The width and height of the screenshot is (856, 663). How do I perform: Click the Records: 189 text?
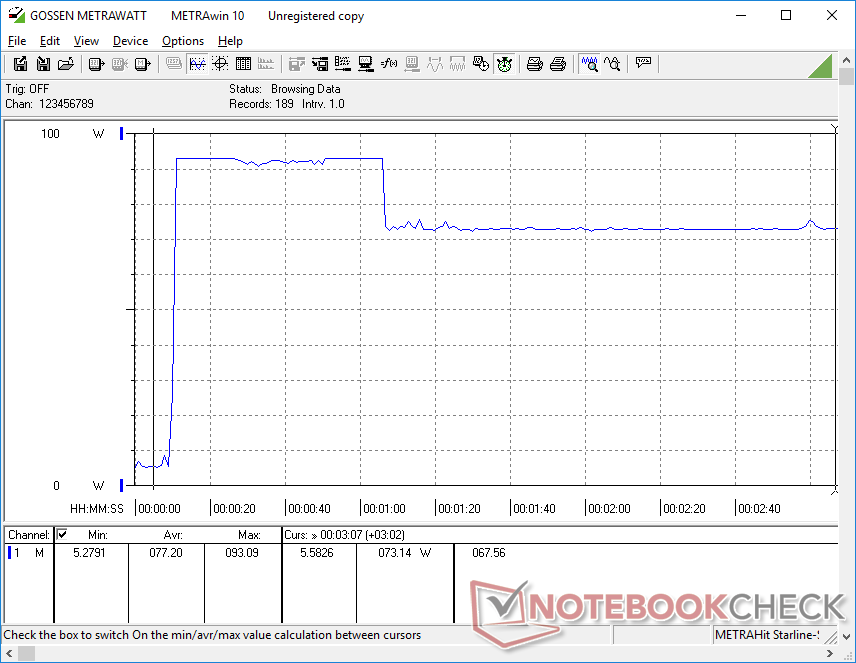261,104
